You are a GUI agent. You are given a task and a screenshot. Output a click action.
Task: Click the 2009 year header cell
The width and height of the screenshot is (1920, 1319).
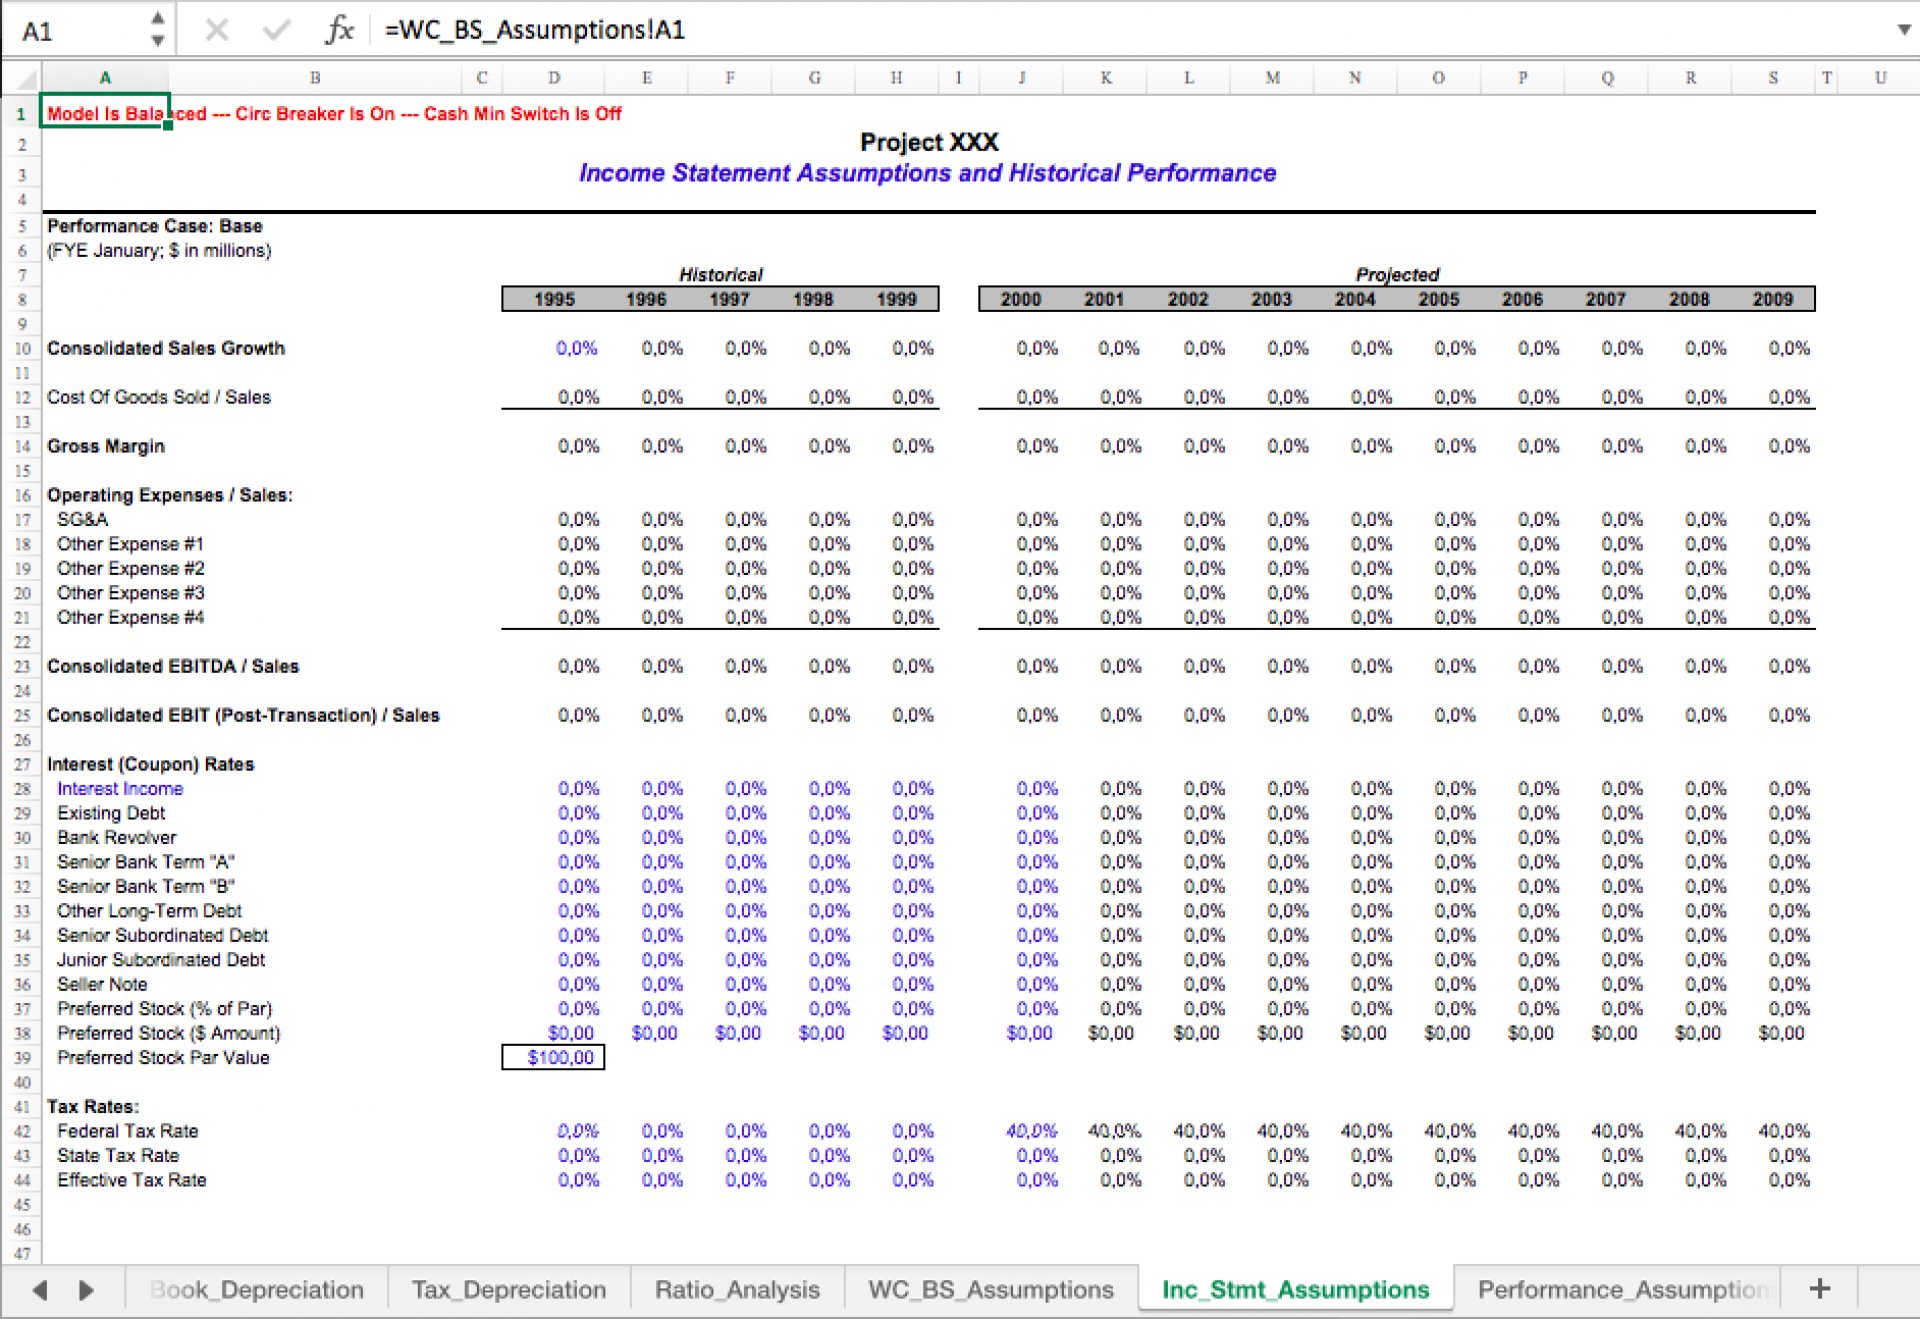[x=1772, y=299]
